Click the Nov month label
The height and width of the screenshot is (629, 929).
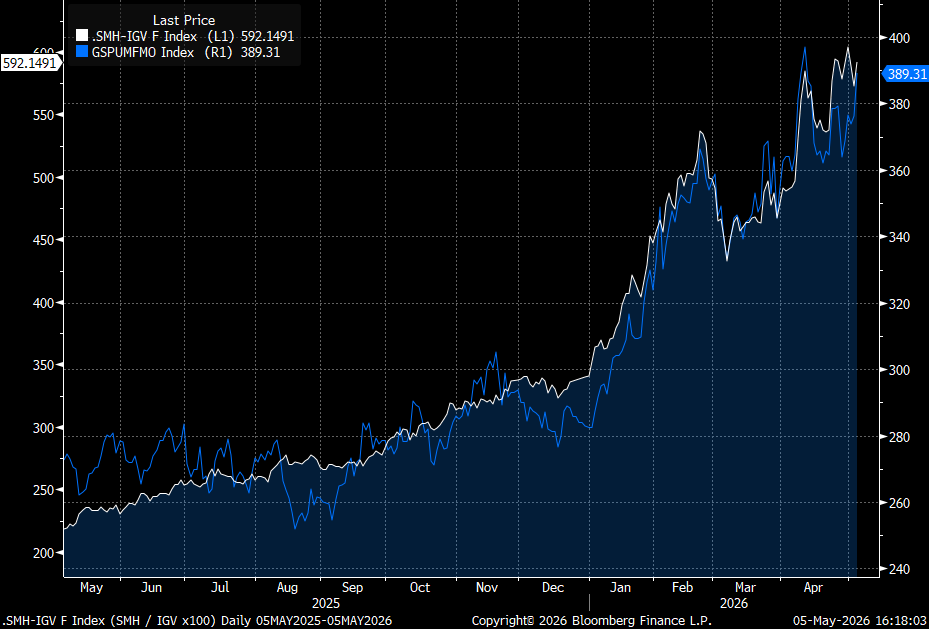point(488,588)
